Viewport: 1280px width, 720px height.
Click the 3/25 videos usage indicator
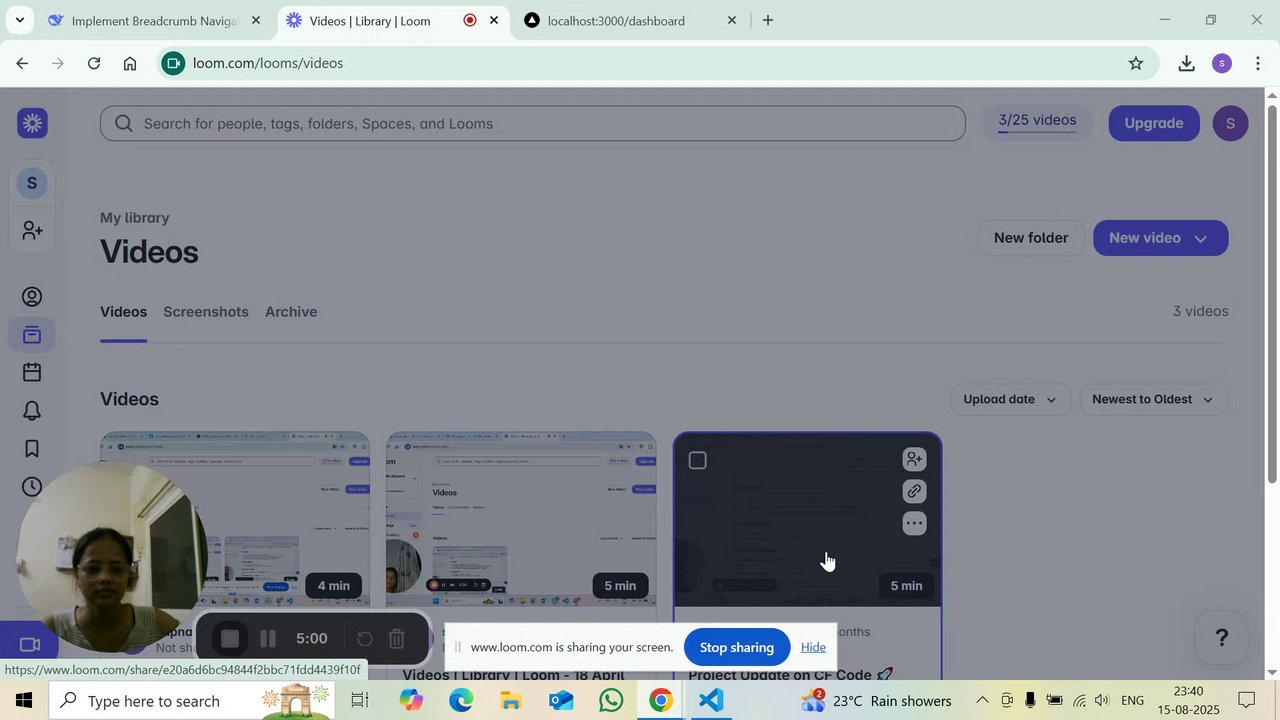tap(1038, 122)
